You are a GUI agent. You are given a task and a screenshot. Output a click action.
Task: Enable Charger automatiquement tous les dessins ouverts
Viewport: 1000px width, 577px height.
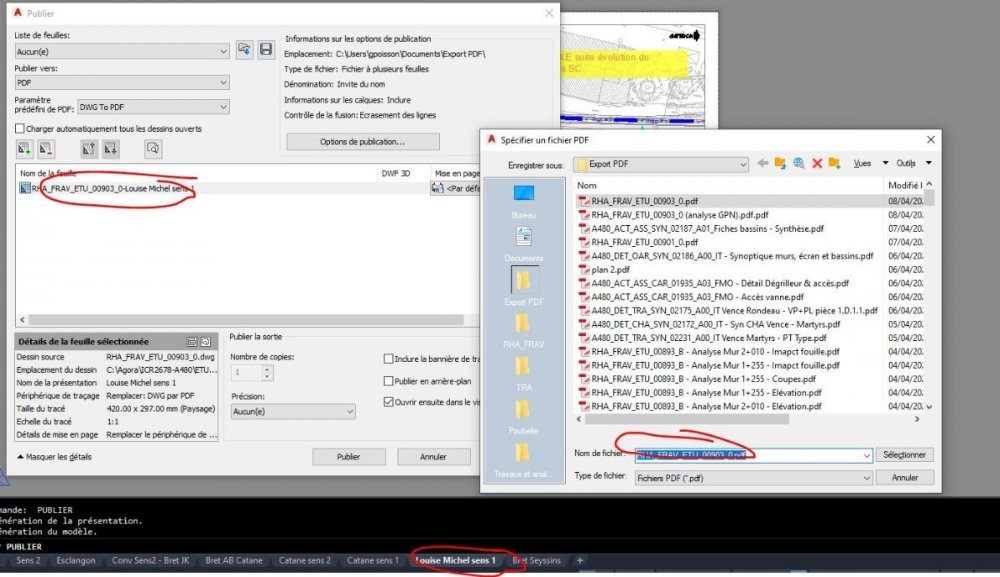pyautogui.click(x=20, y=129)
